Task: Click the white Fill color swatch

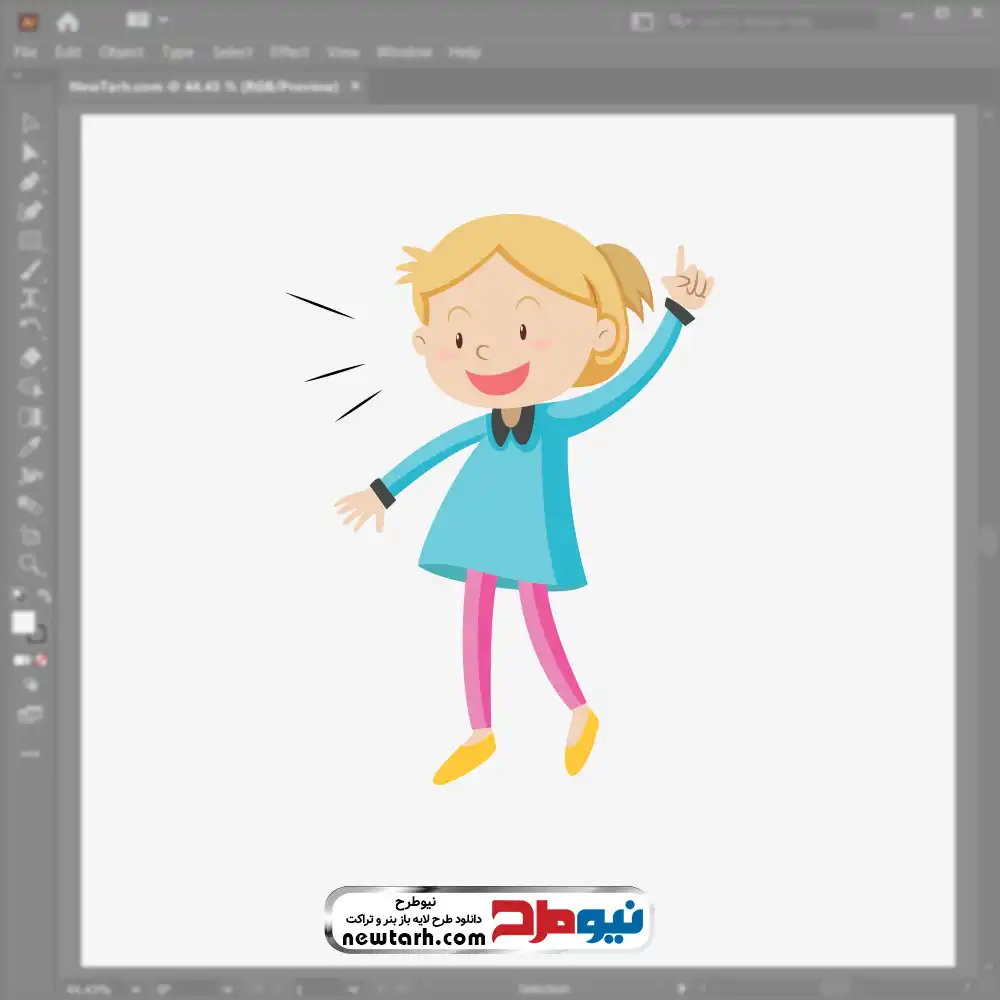Action: (x=23, y=623)
